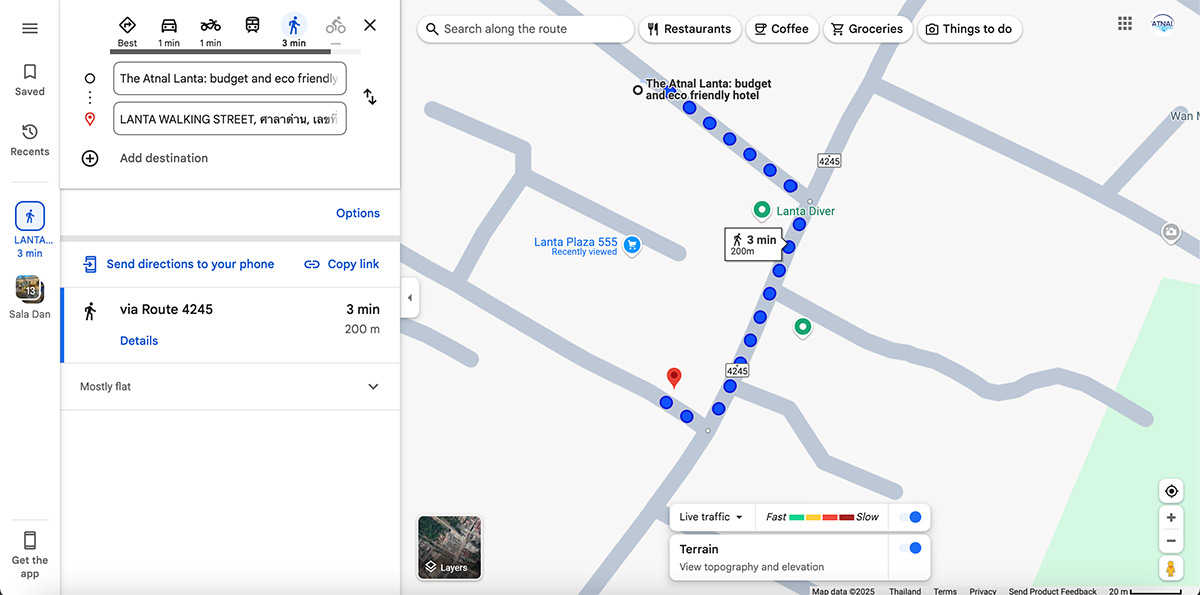Select the transit travel mode icon

tap(253, 26)
